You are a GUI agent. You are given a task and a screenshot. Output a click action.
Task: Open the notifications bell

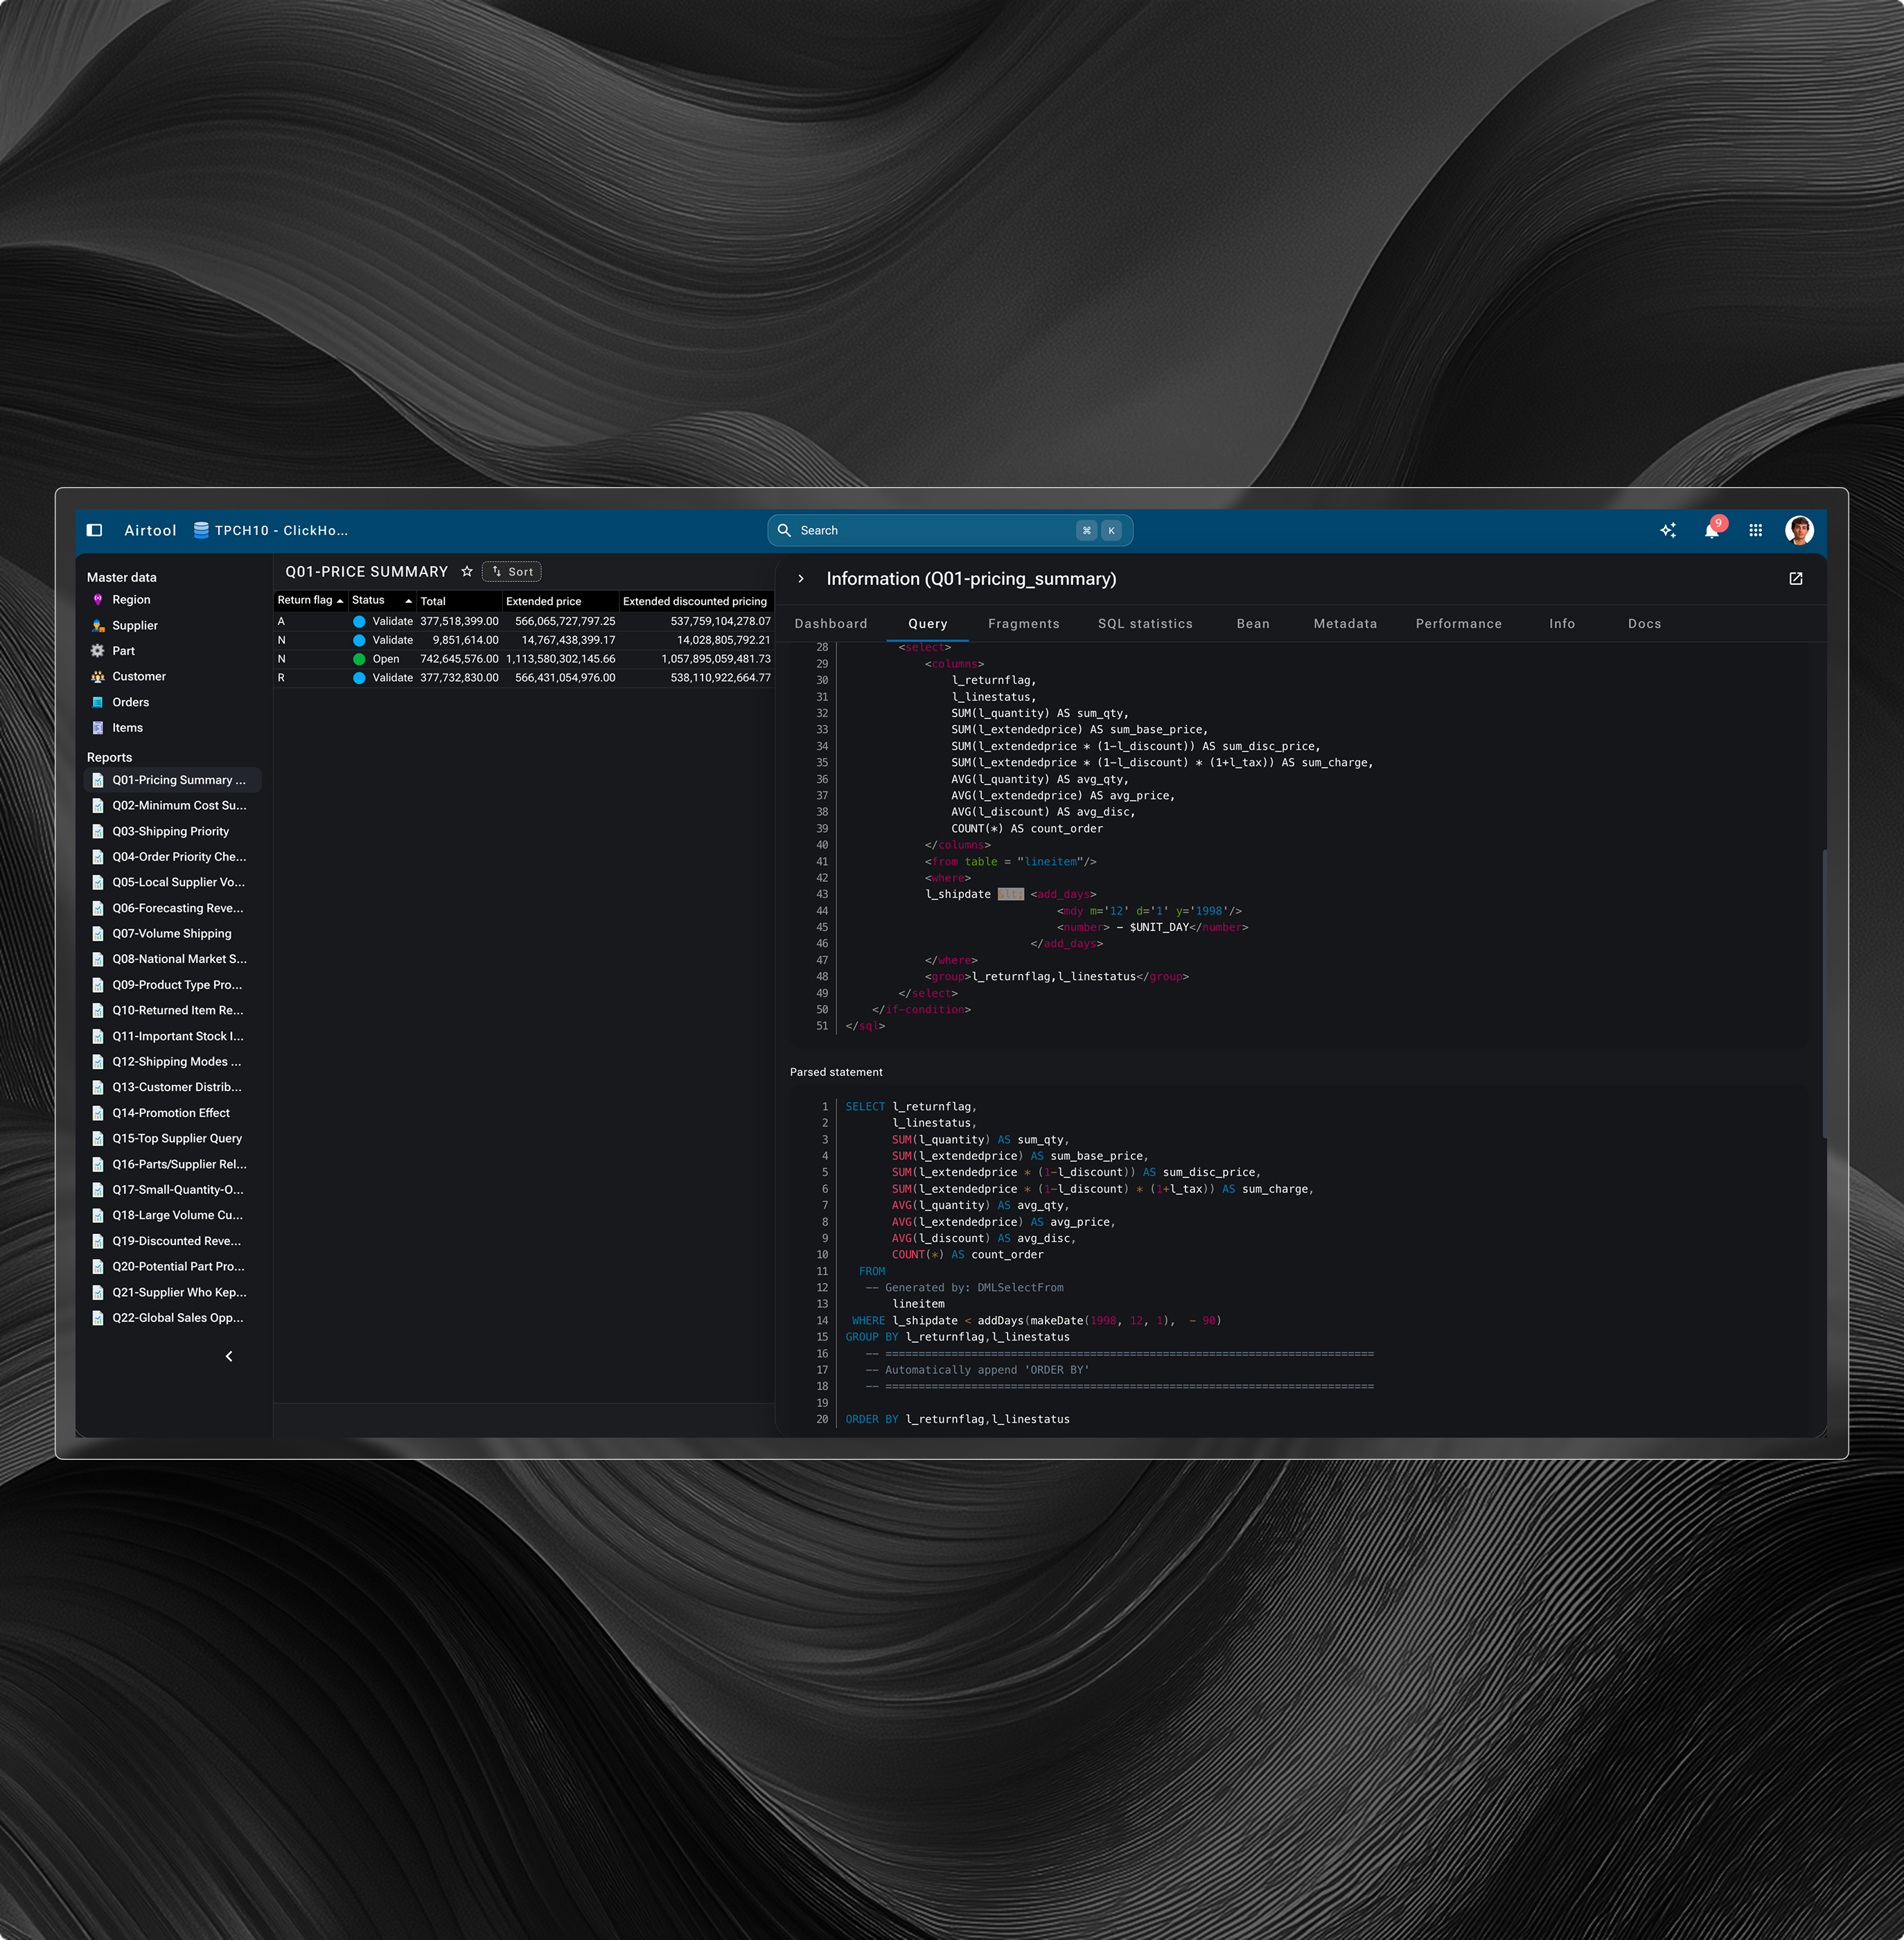[1711, 530]
